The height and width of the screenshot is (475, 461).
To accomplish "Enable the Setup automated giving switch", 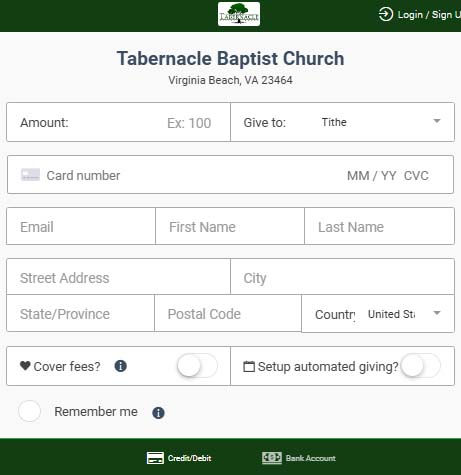I will pos(420,366).
